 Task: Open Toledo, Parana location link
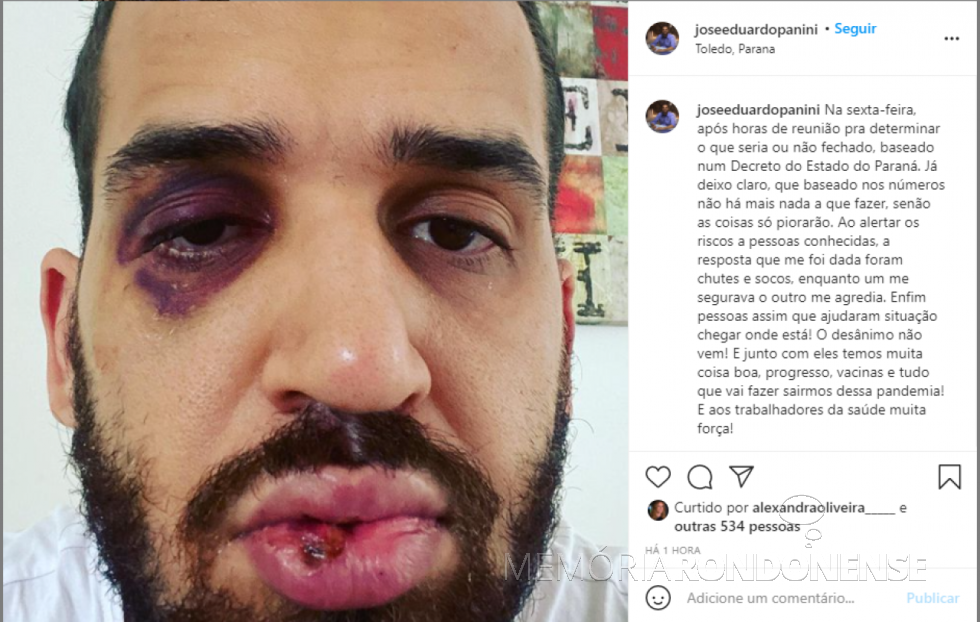point(735,49)
